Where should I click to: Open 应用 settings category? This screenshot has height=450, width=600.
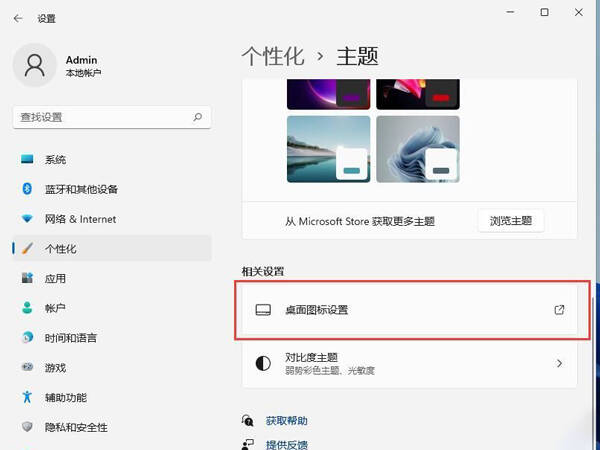click(x=112, y=279)
